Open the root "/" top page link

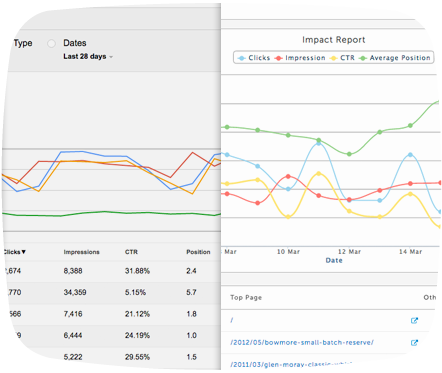point(232,320)
